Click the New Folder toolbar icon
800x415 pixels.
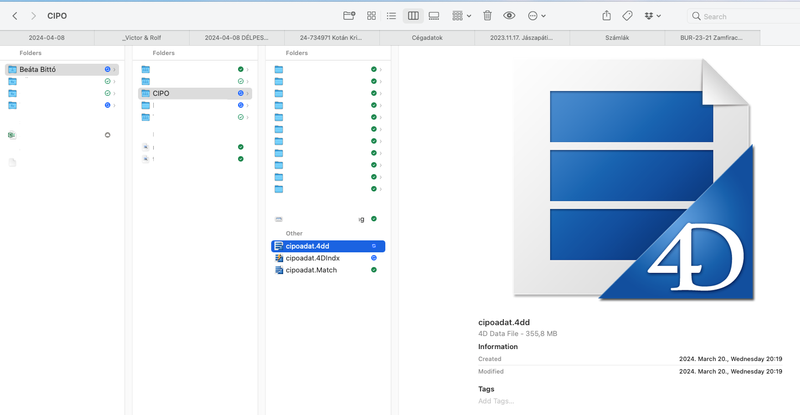[349, 16]
